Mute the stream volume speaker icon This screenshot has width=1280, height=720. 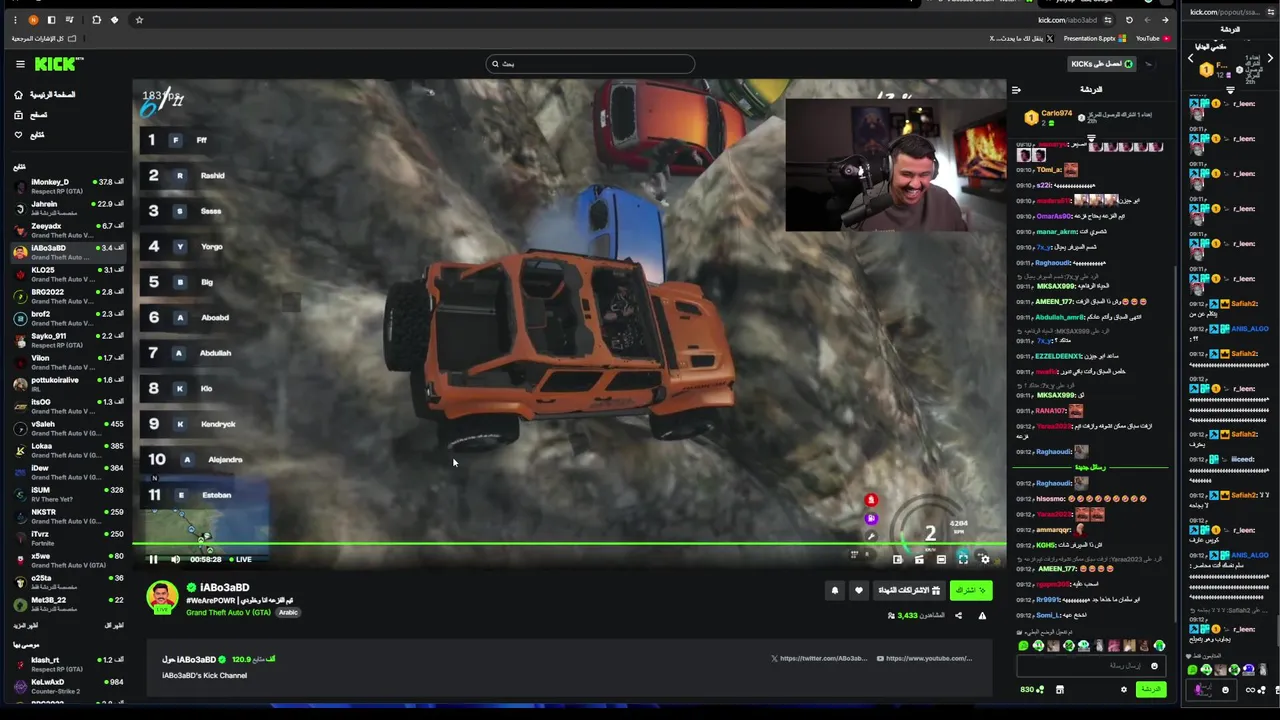coord(176,560)
